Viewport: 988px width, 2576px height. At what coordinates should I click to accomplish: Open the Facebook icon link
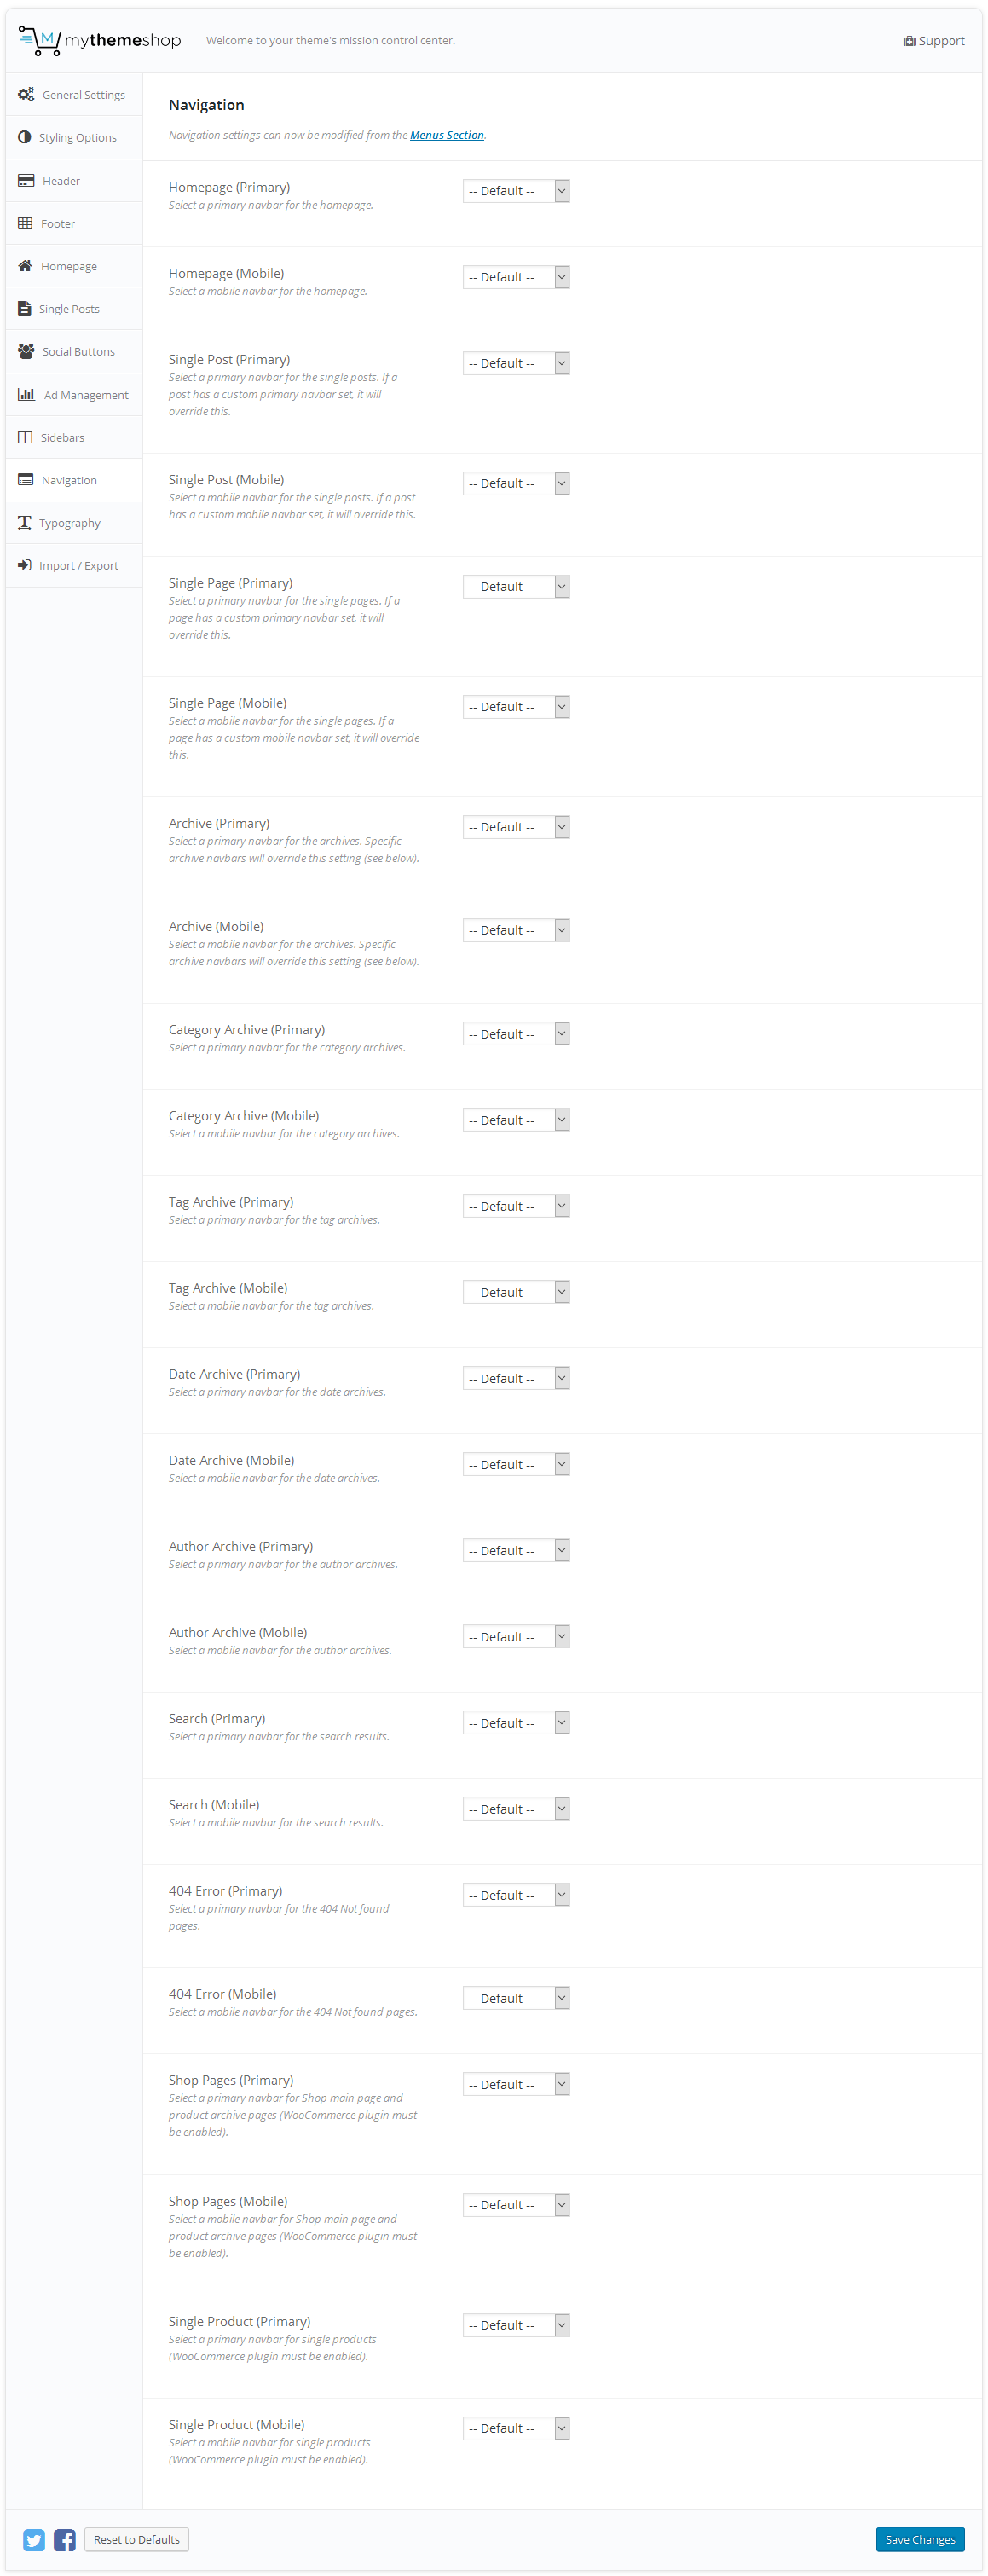pos(65,2540)
